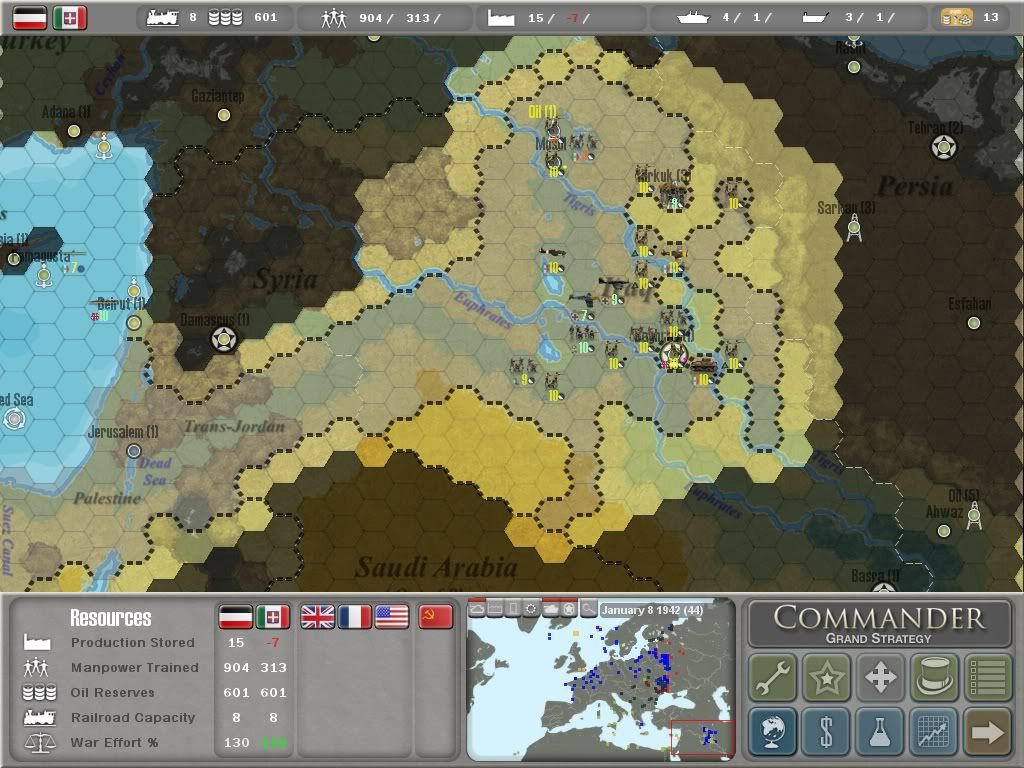The height and width of the screenshot is (768, 1024).
Task: Select the Soviet flag tab in Resources panel
Action: tap(436, 616)
